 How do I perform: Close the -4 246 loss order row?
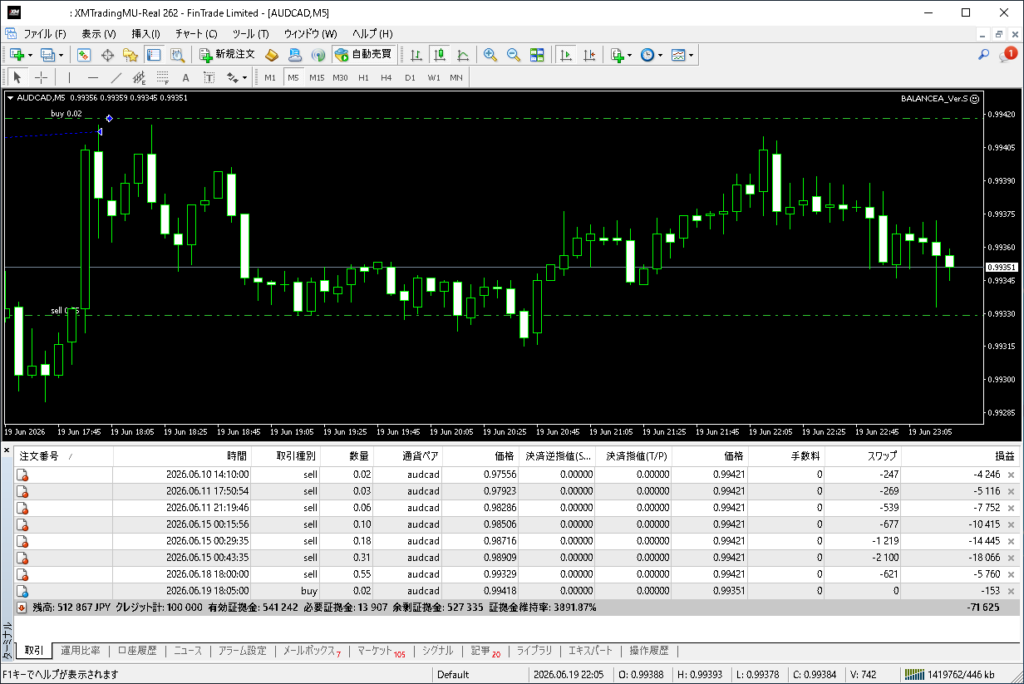[x=1011, y=475]
